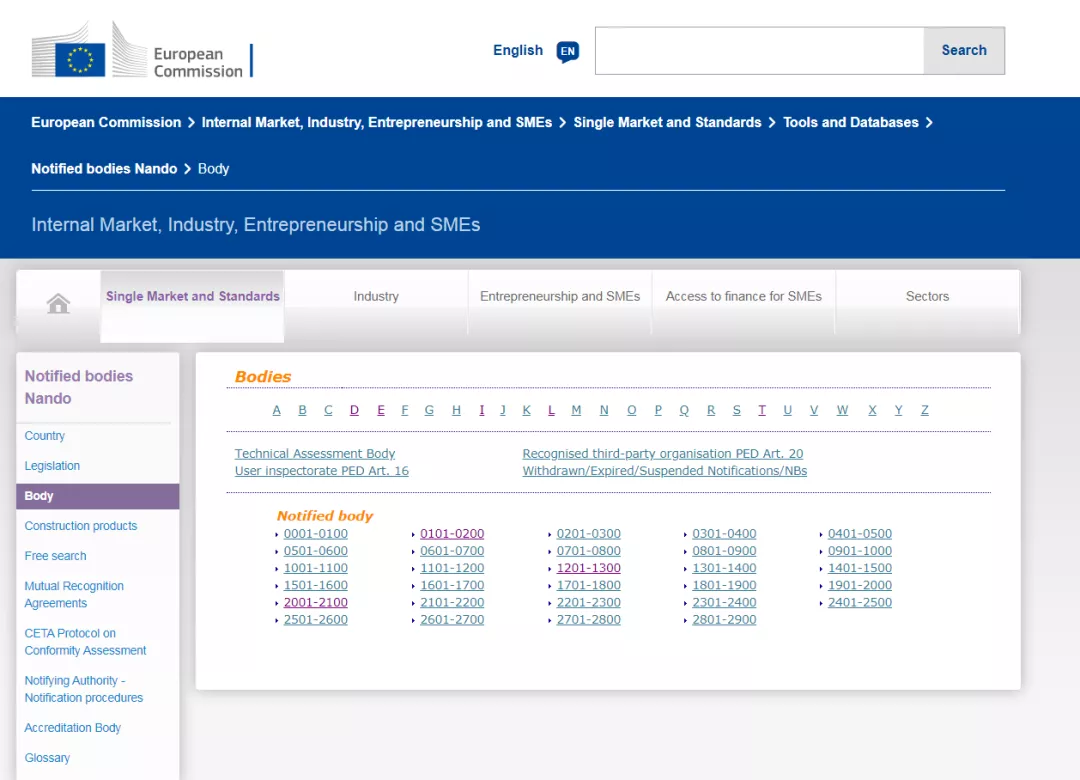Open Free search in sidebar
This screenshot has width=1080, height=780.
56,556
